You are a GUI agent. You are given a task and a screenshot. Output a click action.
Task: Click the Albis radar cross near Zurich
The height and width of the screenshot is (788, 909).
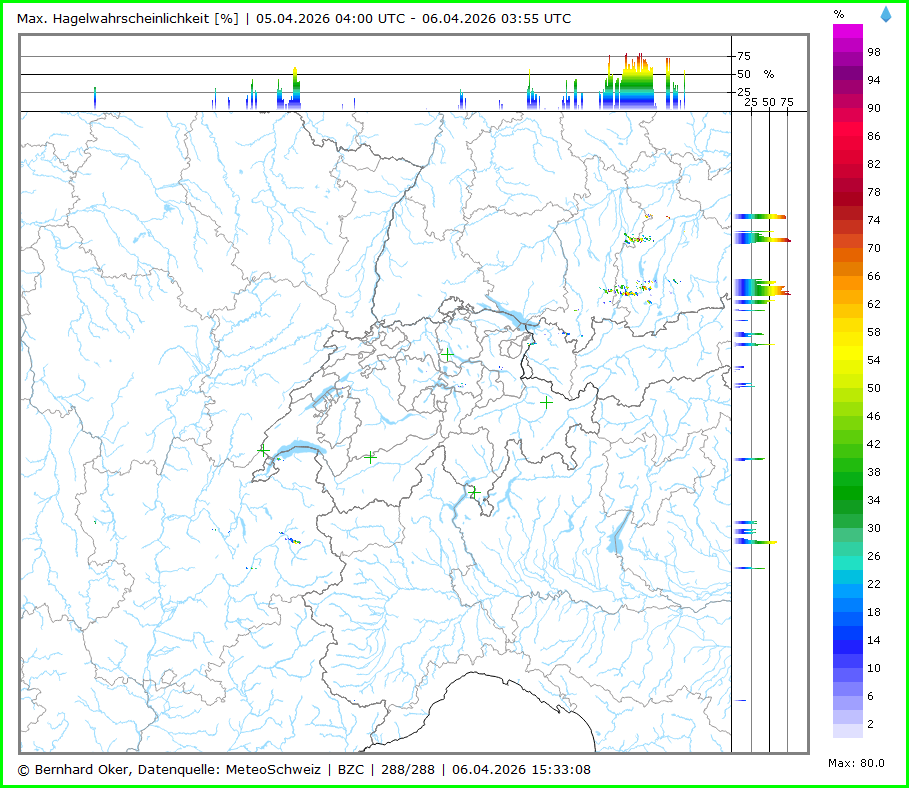tap(447, 354)
